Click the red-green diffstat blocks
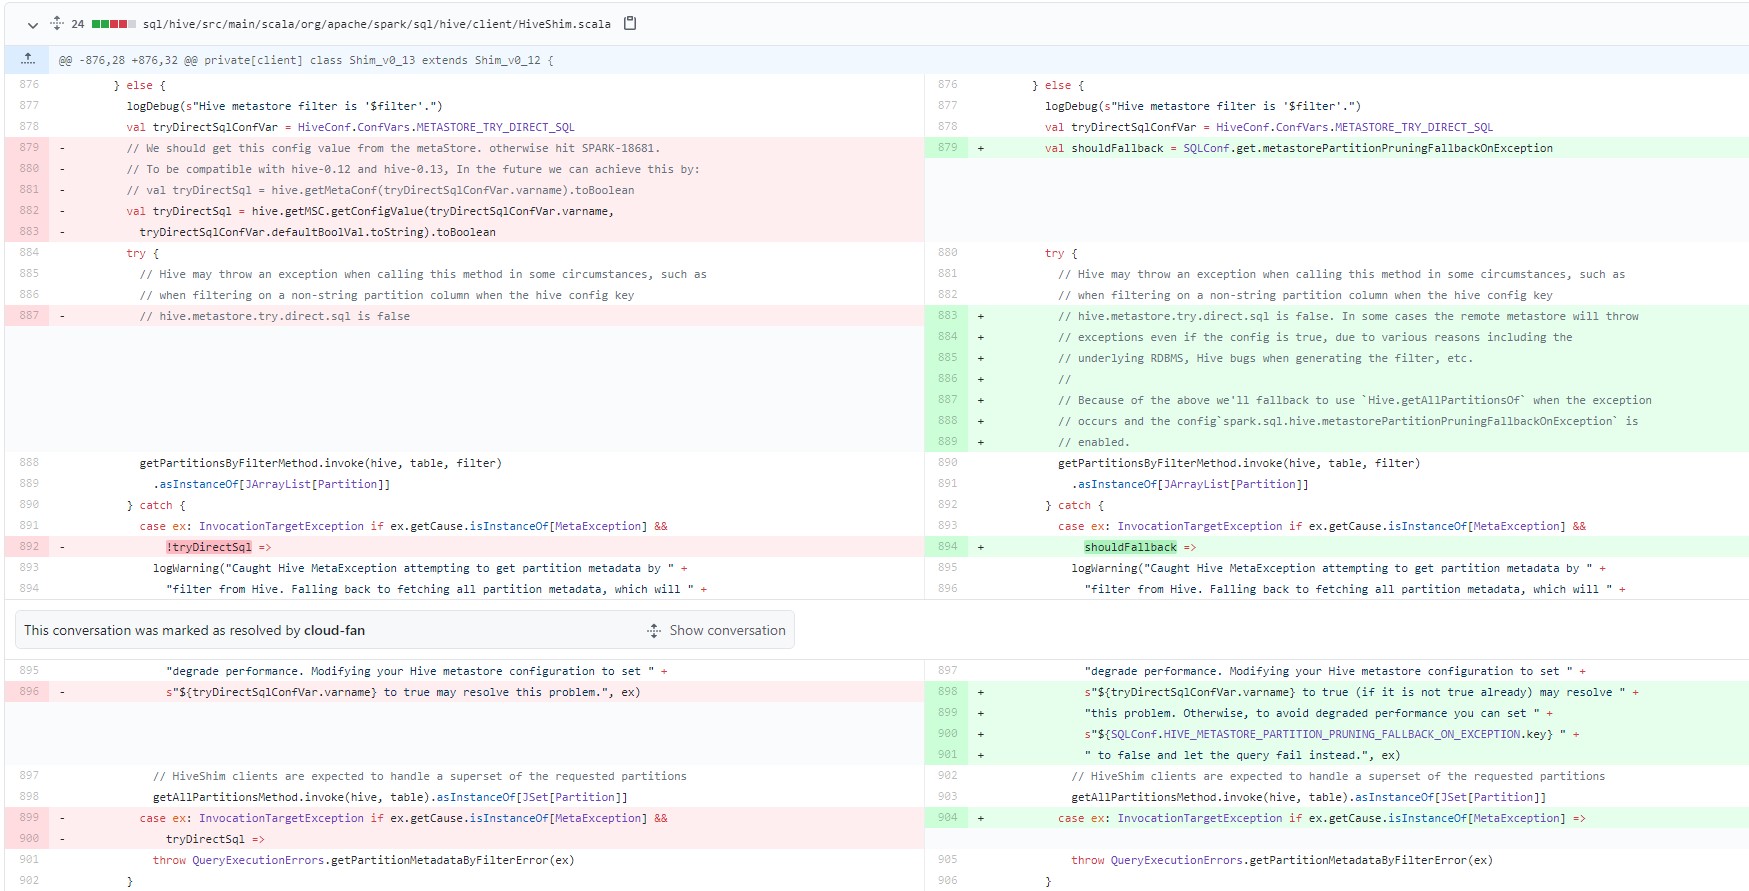Viewport: 1749px width, 891px height. tap(113, 24)
